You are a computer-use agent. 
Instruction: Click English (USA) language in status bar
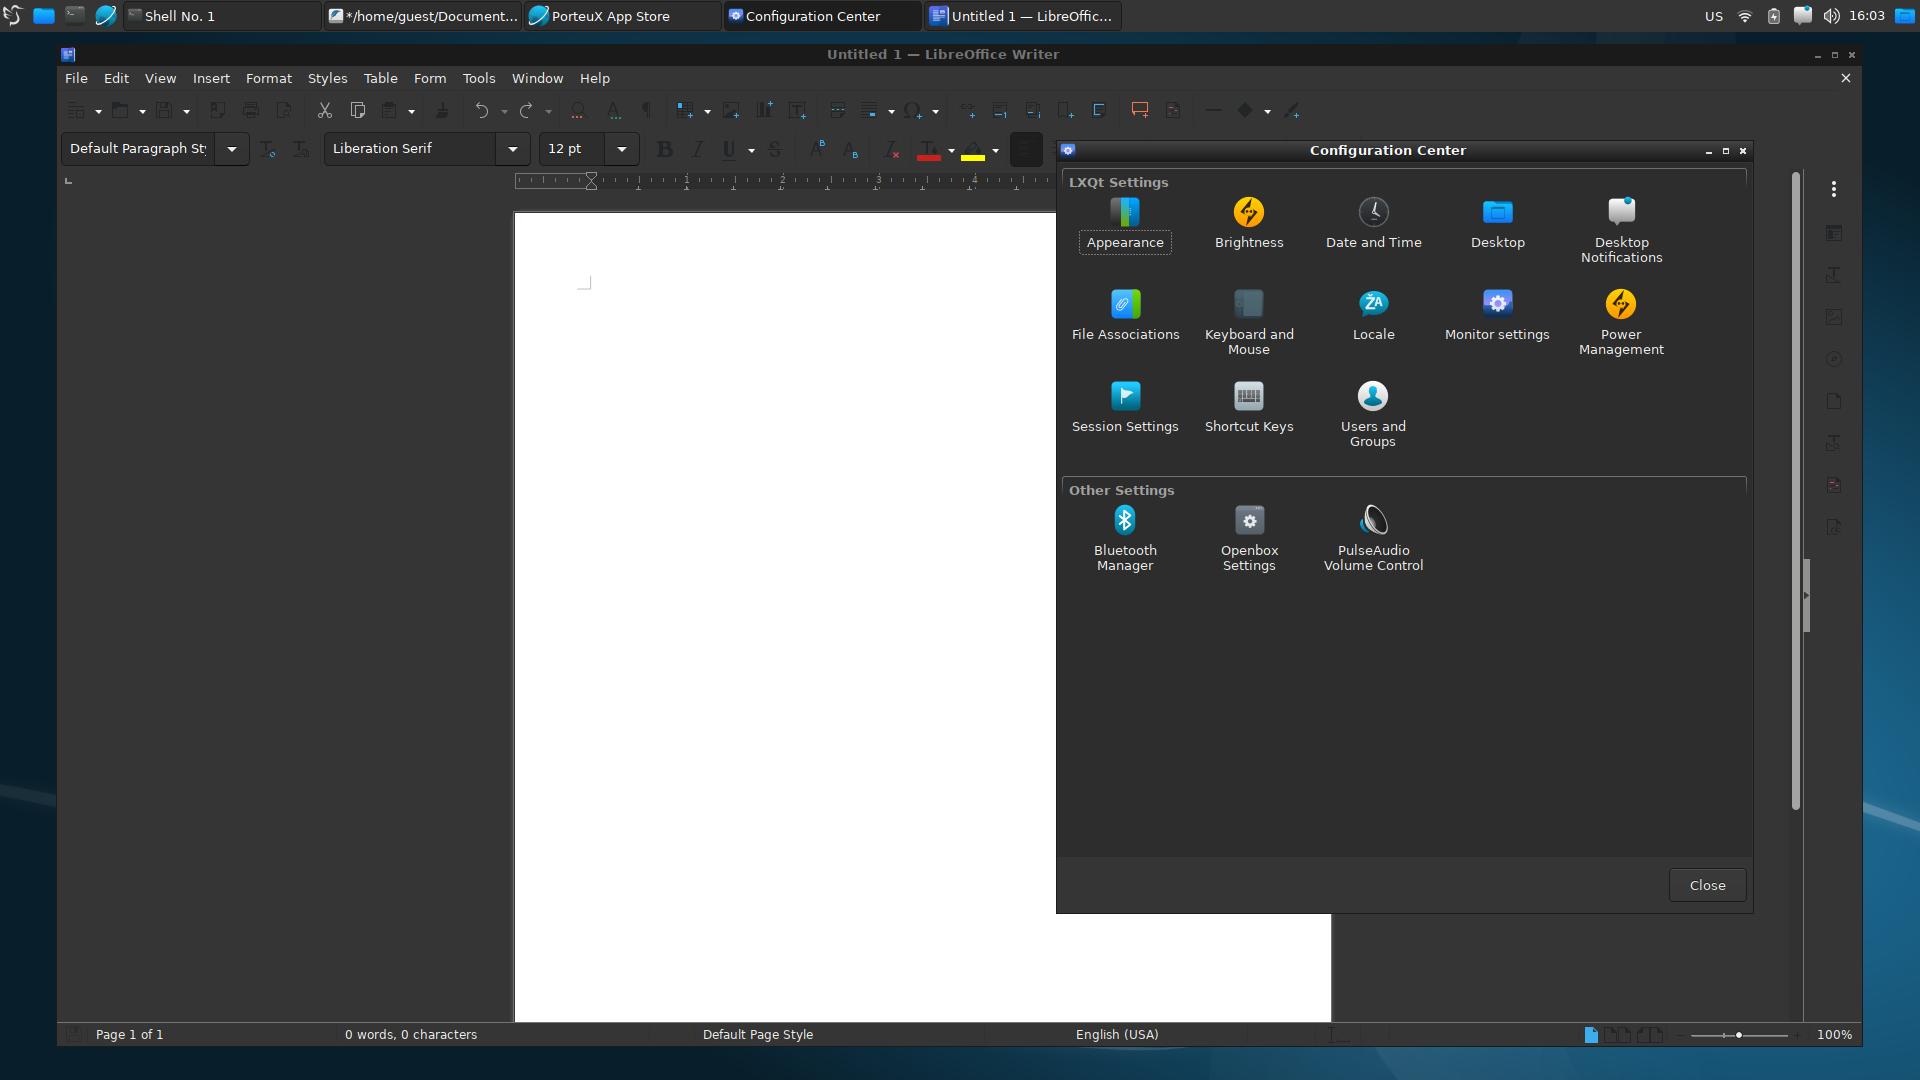[x=1117, y=1035]
